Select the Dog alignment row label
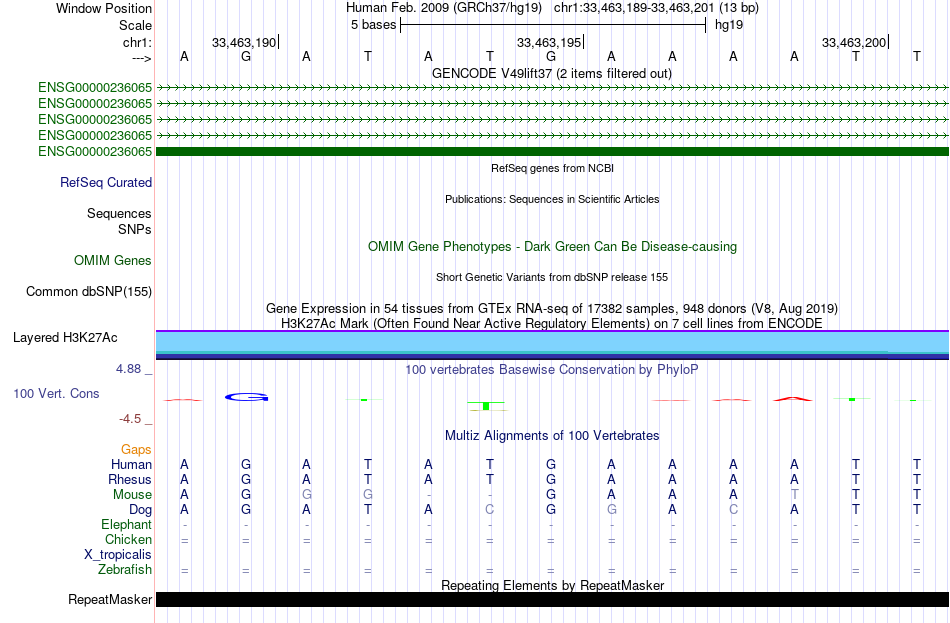This screenshot has width=950, height=623. 140,510
